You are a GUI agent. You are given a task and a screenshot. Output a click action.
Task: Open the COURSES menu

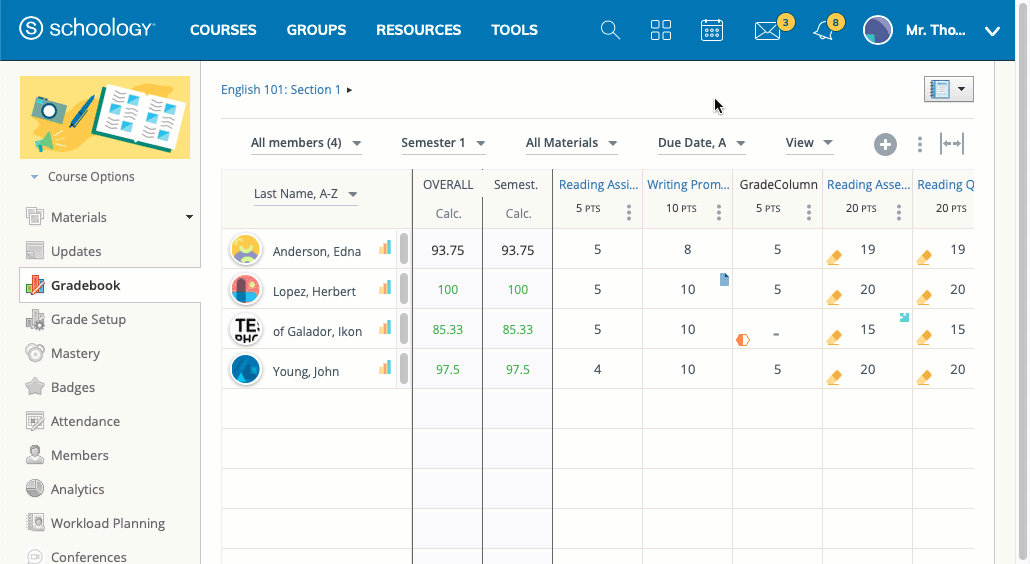[x=223, y=30]
